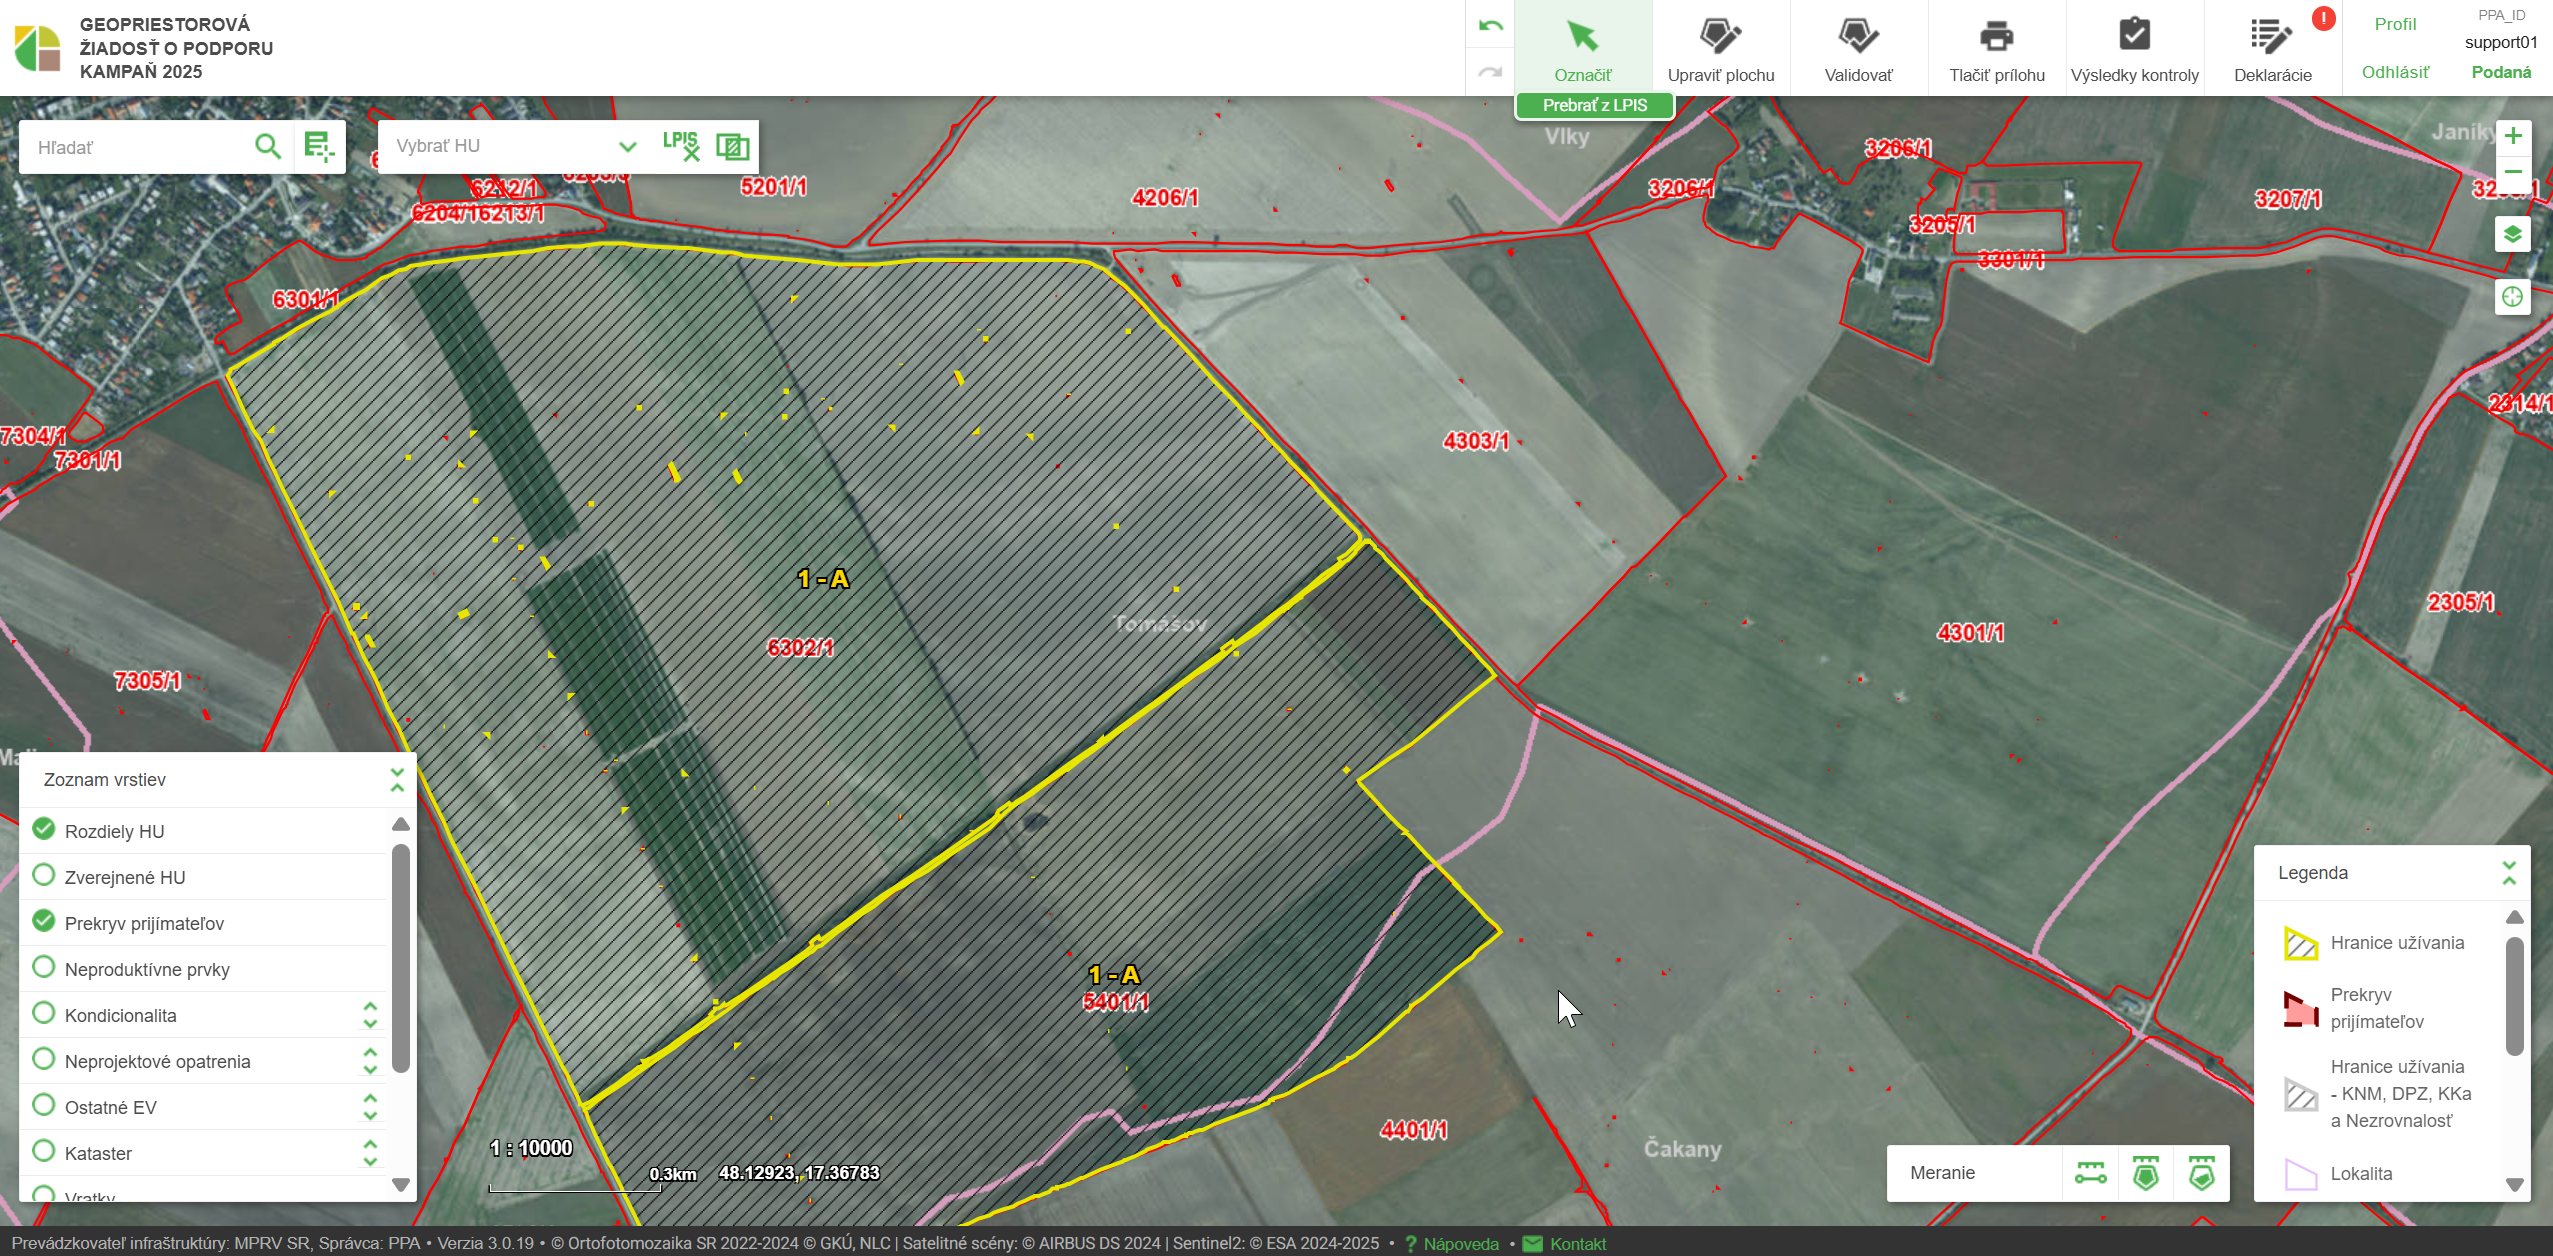Open Profil menu item
Image resolution: width=2553 pixels, height=1256 pixels.
click(x=2395, y=24)
